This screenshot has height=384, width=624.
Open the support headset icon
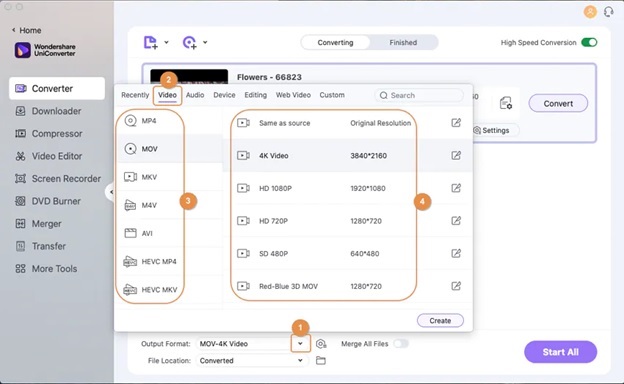point(608,12)
